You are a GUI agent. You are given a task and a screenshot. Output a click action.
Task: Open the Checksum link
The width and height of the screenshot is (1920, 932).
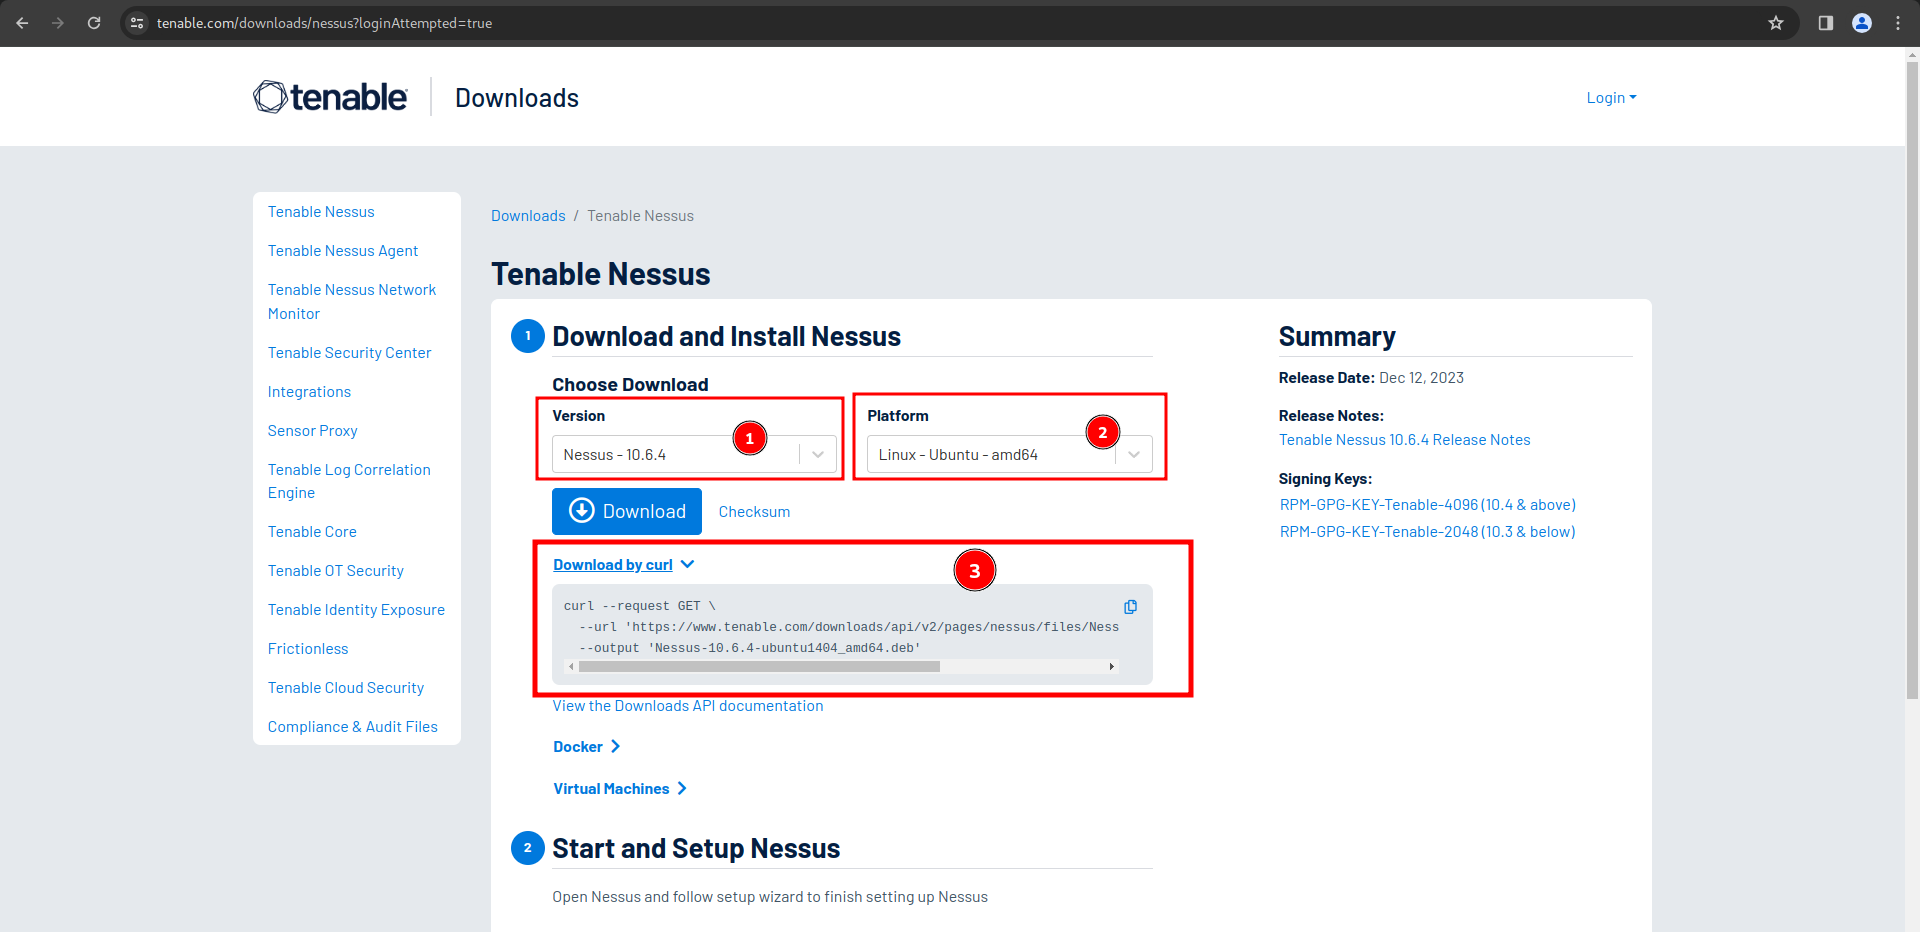[x=754, y=512]
